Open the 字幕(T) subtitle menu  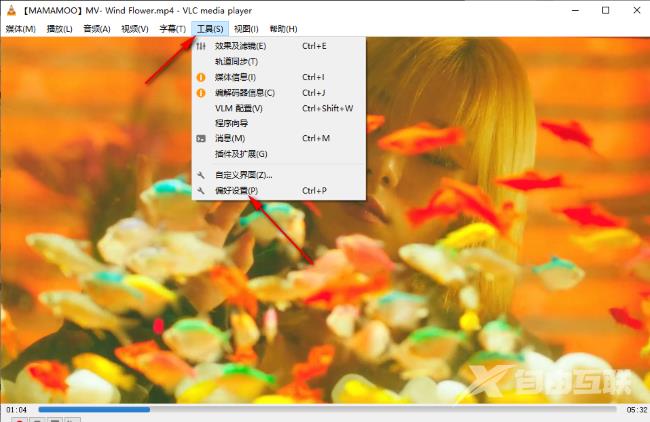point(172,29)
